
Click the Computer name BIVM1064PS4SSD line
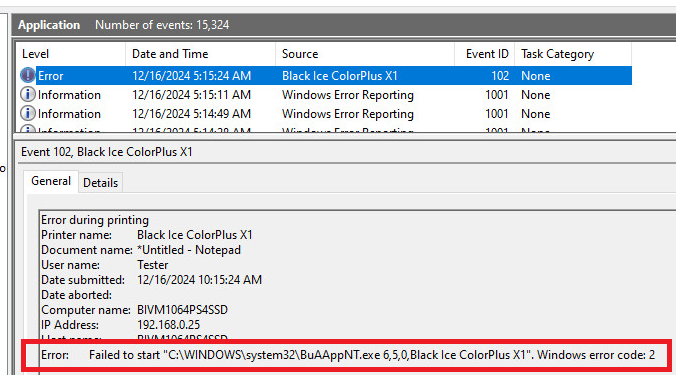click(135, 310)
